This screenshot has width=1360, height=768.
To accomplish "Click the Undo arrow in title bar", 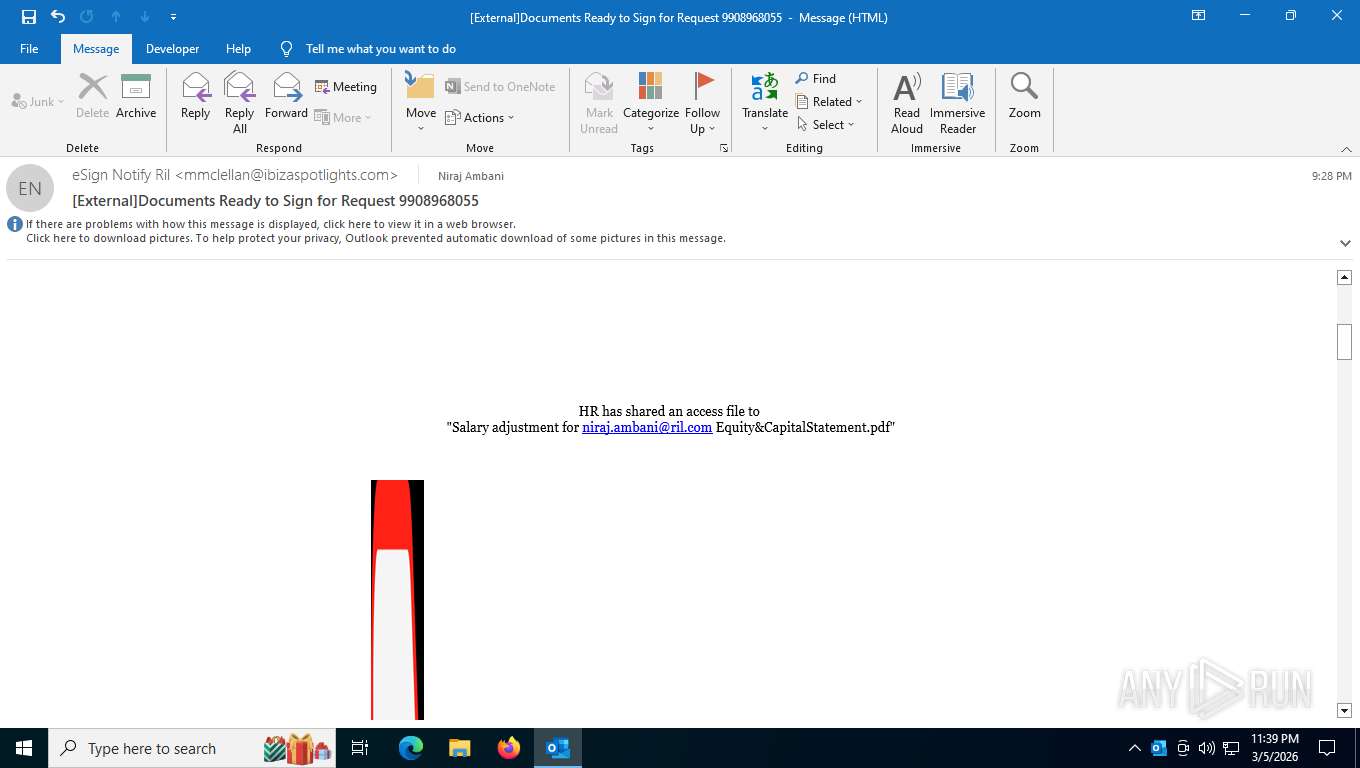I will point(58,17).
